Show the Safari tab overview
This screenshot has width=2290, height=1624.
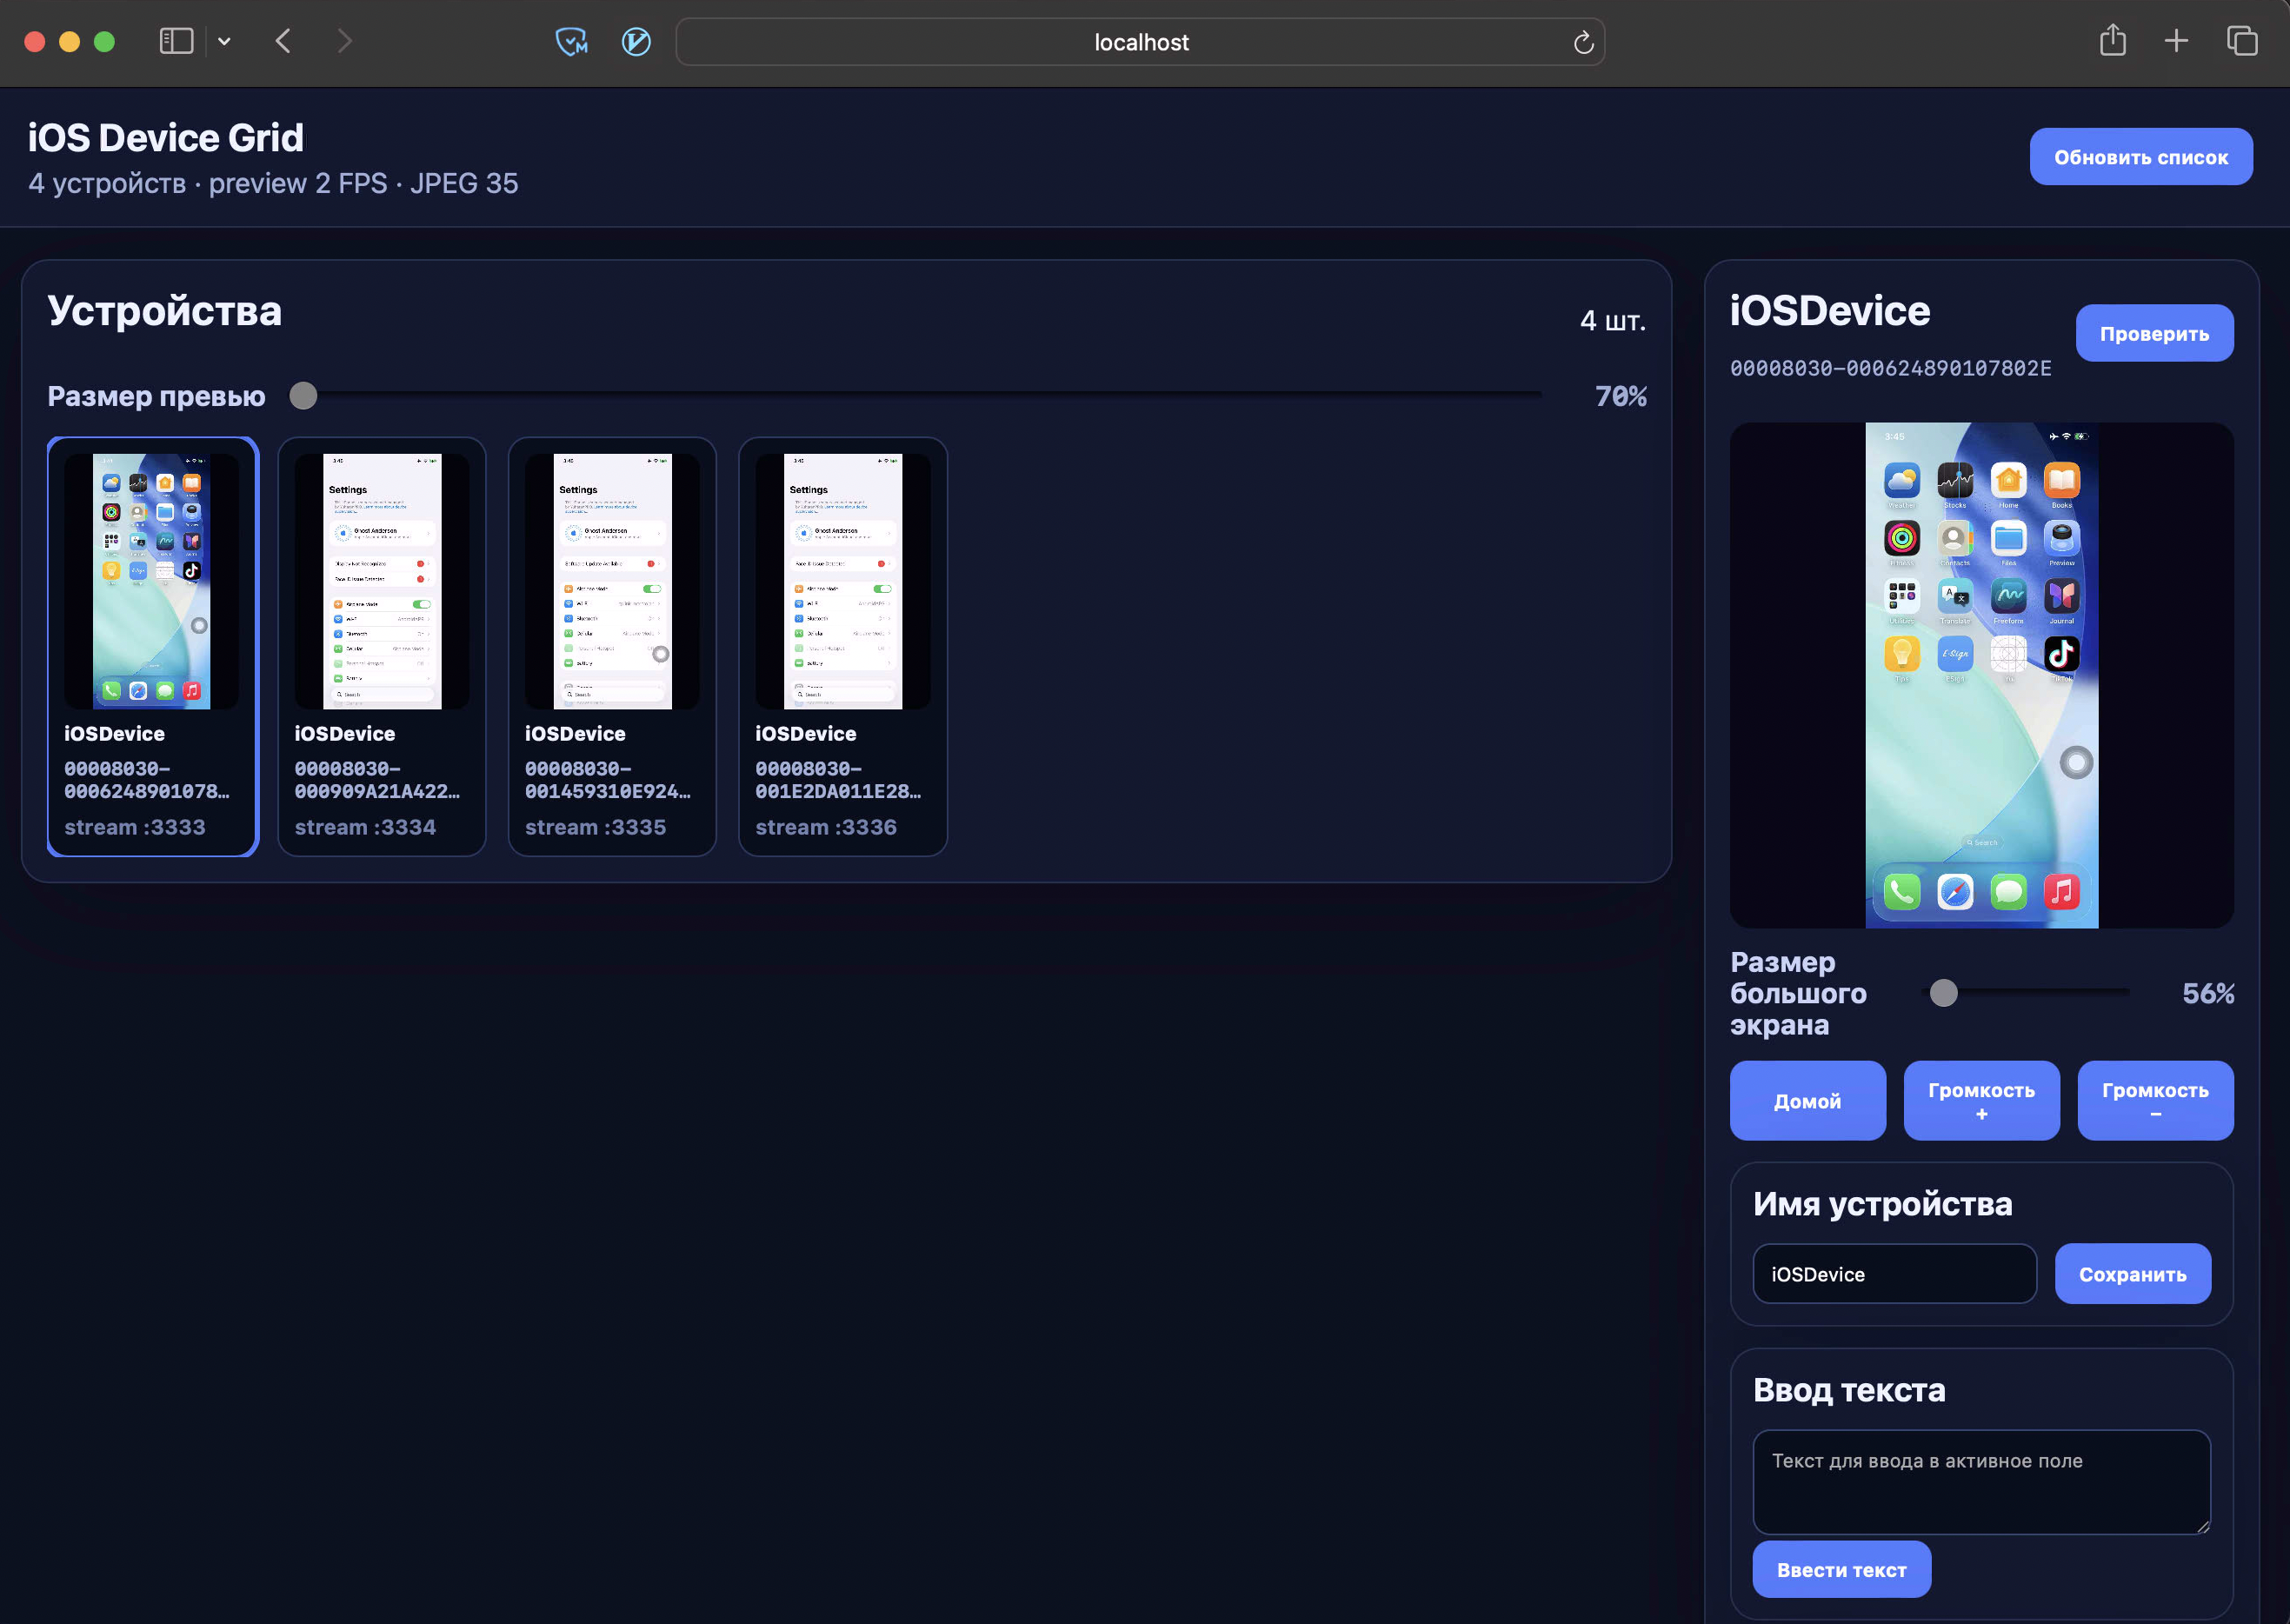point(2242,41)
